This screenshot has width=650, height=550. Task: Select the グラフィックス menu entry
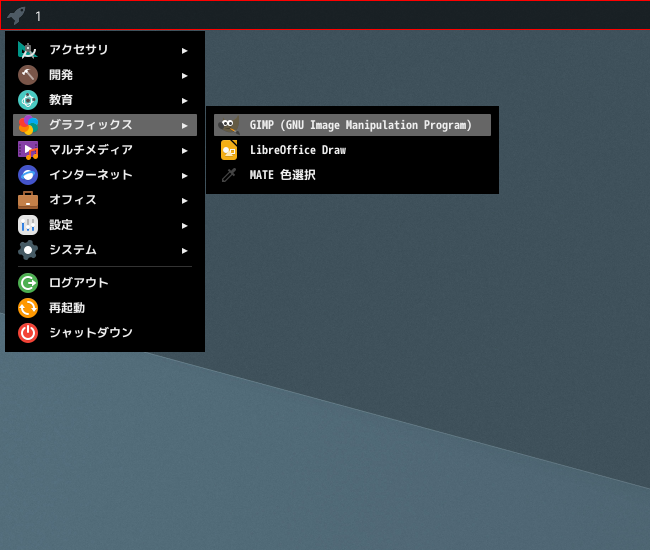click(x=105, y=125)
